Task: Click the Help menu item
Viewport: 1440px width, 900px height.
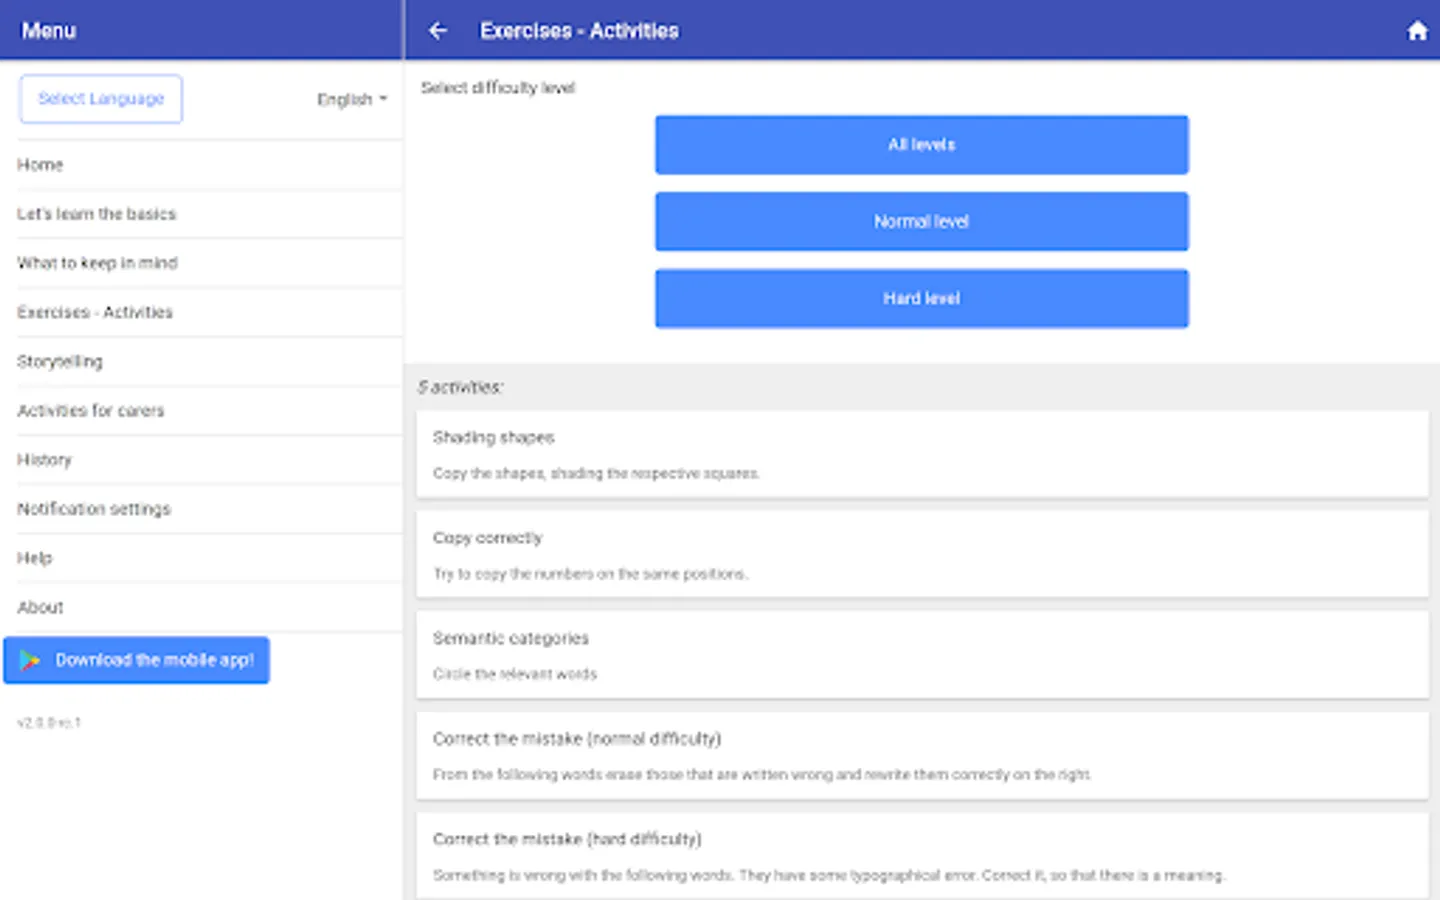Action: click(35, 558)
